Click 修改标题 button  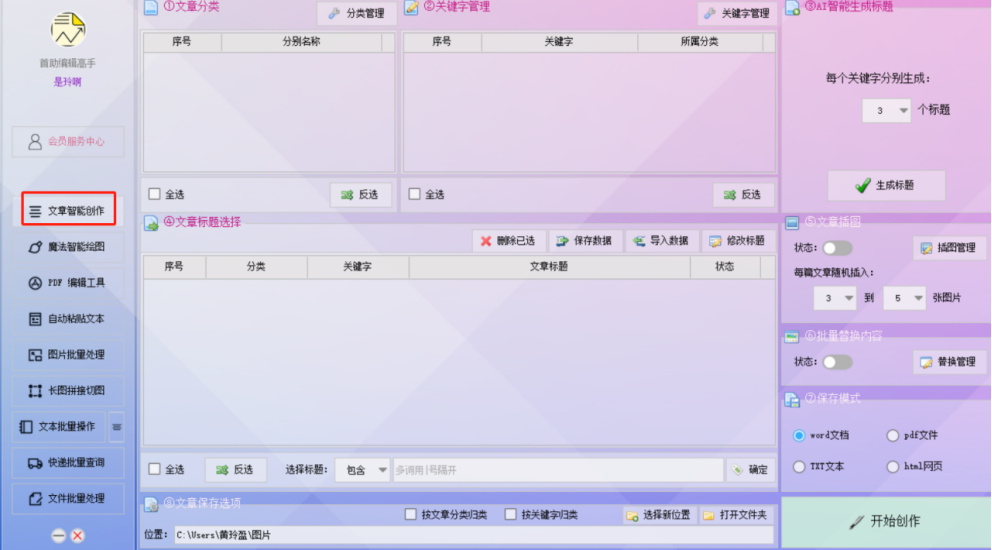pyautogui.click(x=738, y=241)
